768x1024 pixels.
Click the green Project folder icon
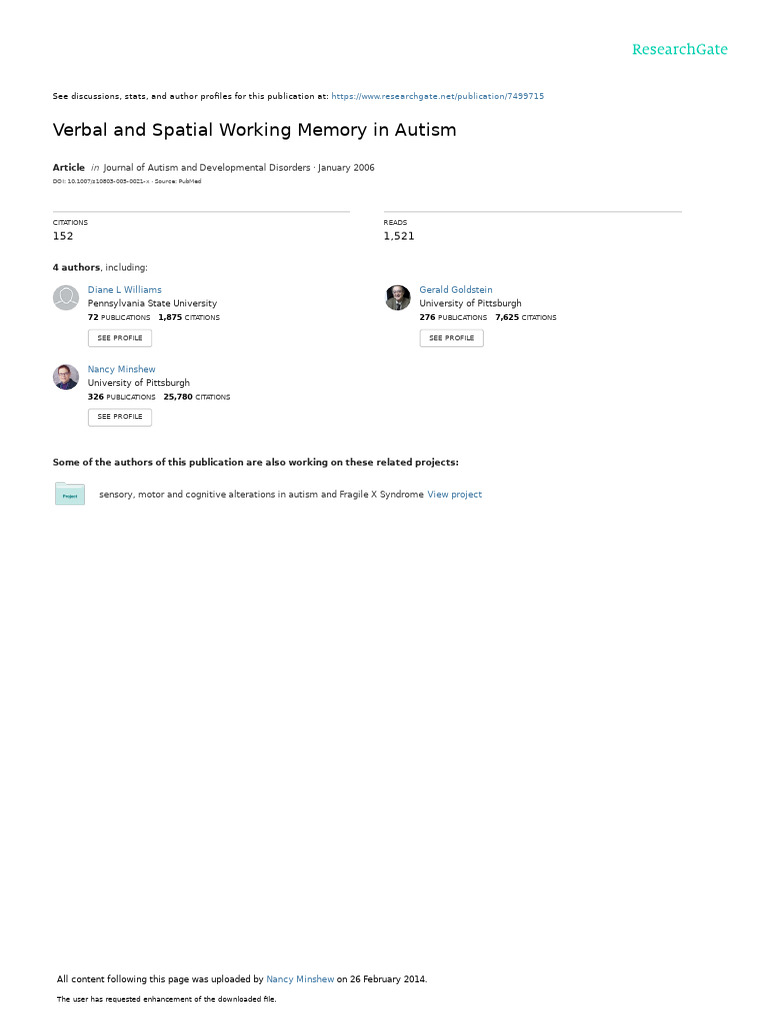[70, 494]
